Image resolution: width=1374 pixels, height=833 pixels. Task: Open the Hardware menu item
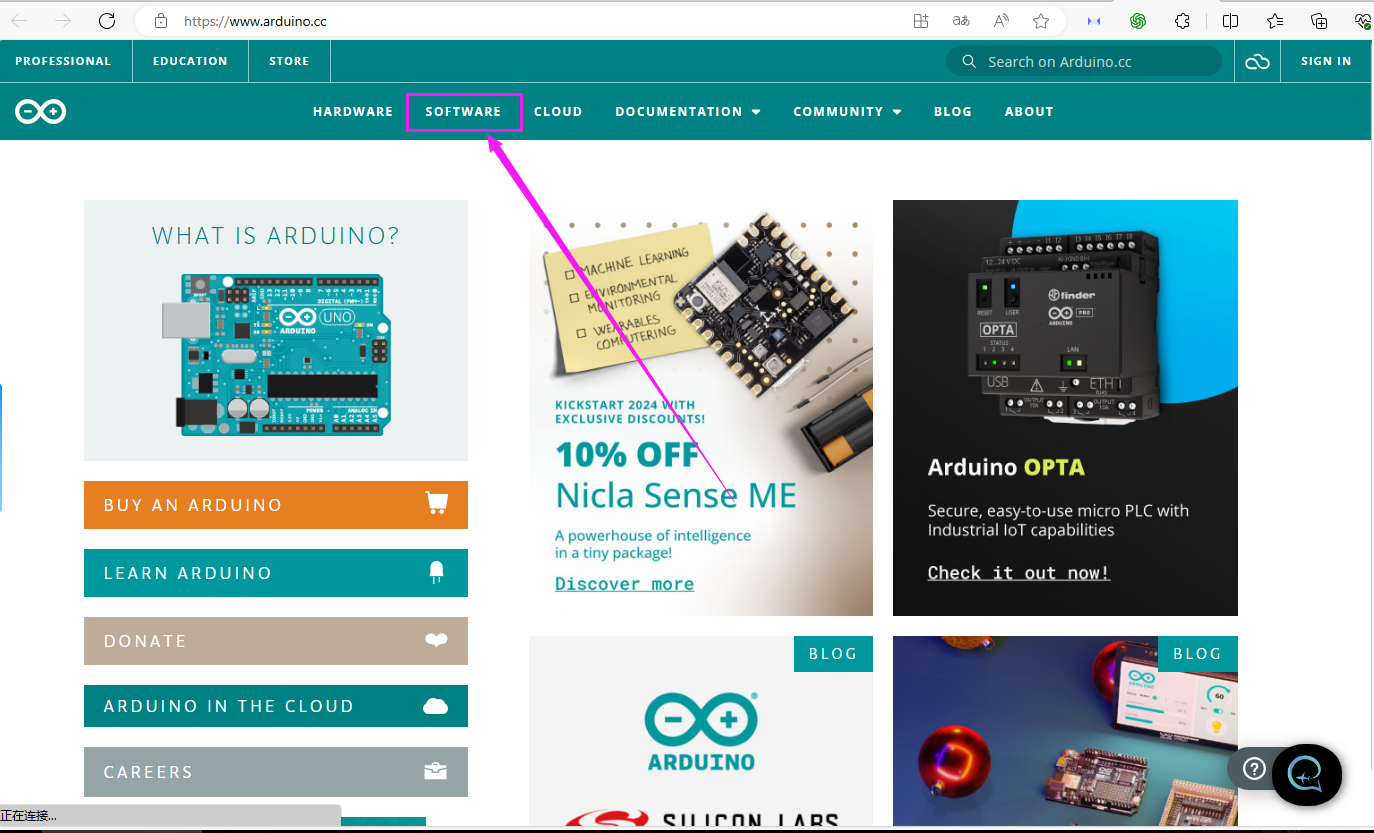[353, 112]
